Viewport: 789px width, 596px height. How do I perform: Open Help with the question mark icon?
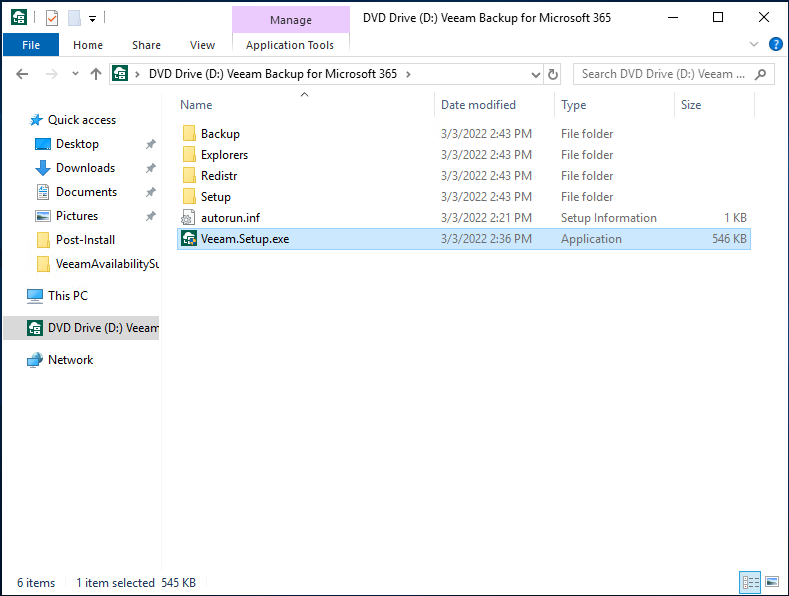(x=775, y=44)
